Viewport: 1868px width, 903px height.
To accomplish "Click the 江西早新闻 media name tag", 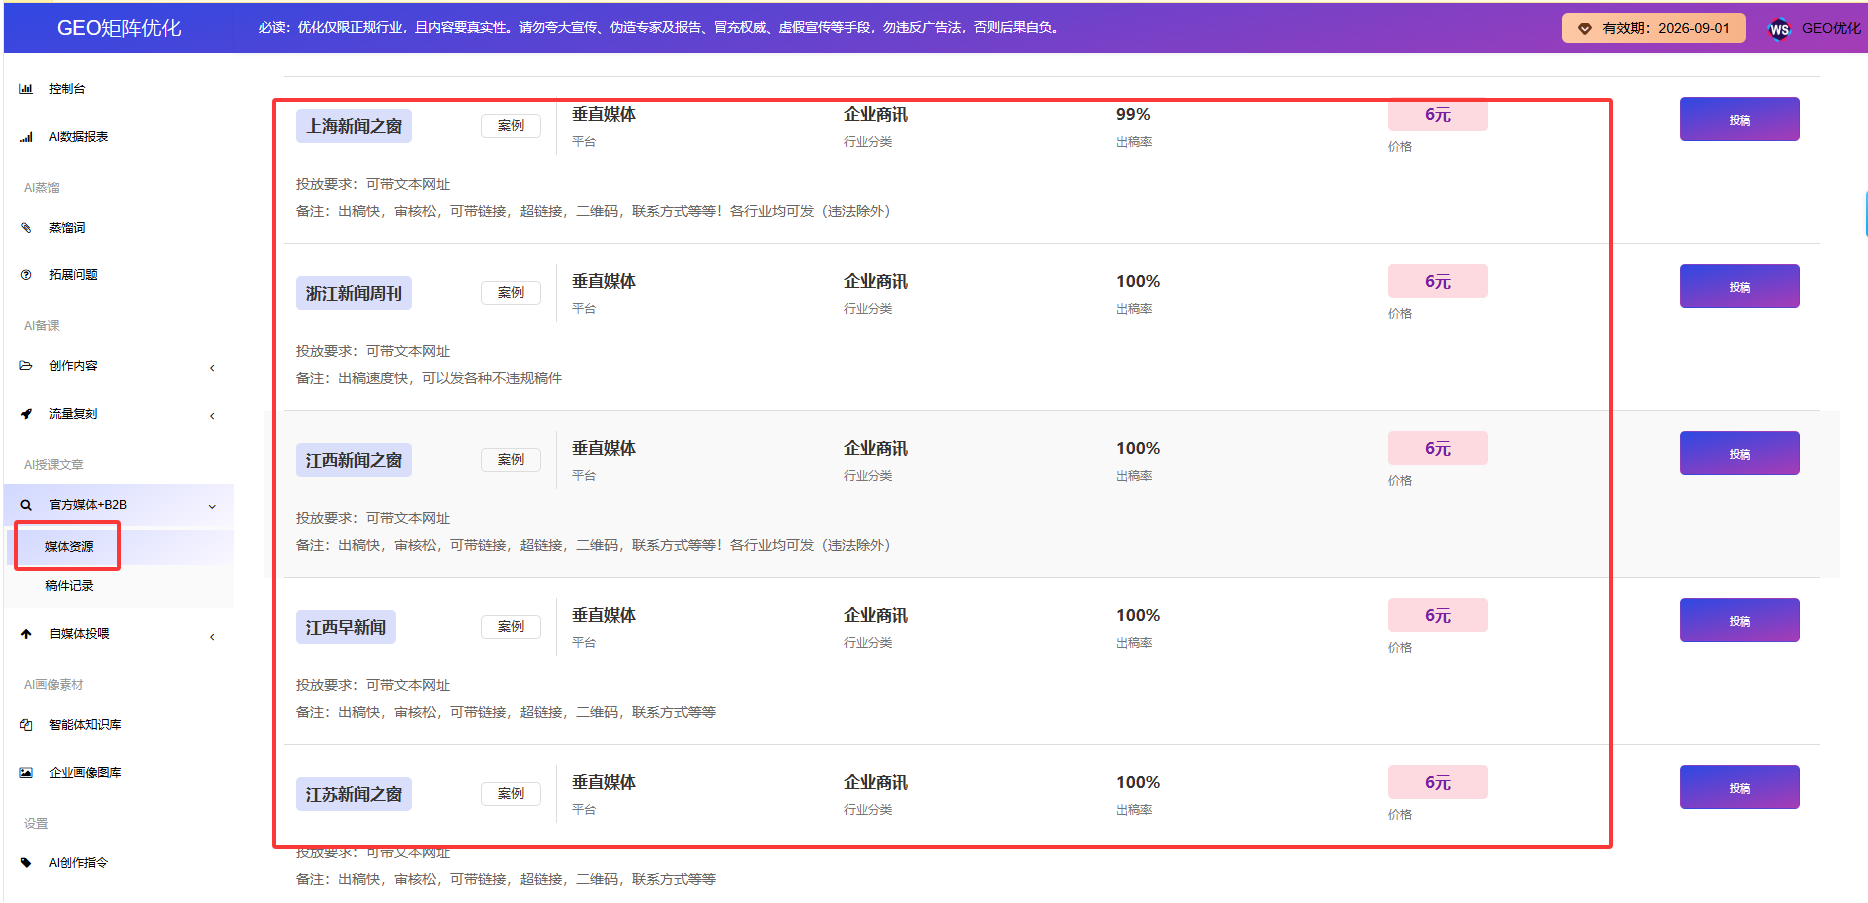I will (x=346, y=627).
